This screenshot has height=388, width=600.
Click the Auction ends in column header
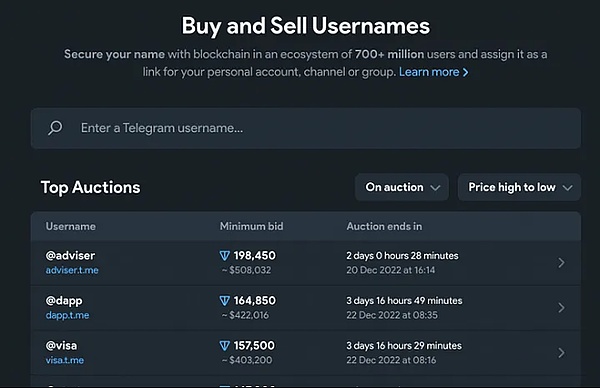tap(384, 227)
